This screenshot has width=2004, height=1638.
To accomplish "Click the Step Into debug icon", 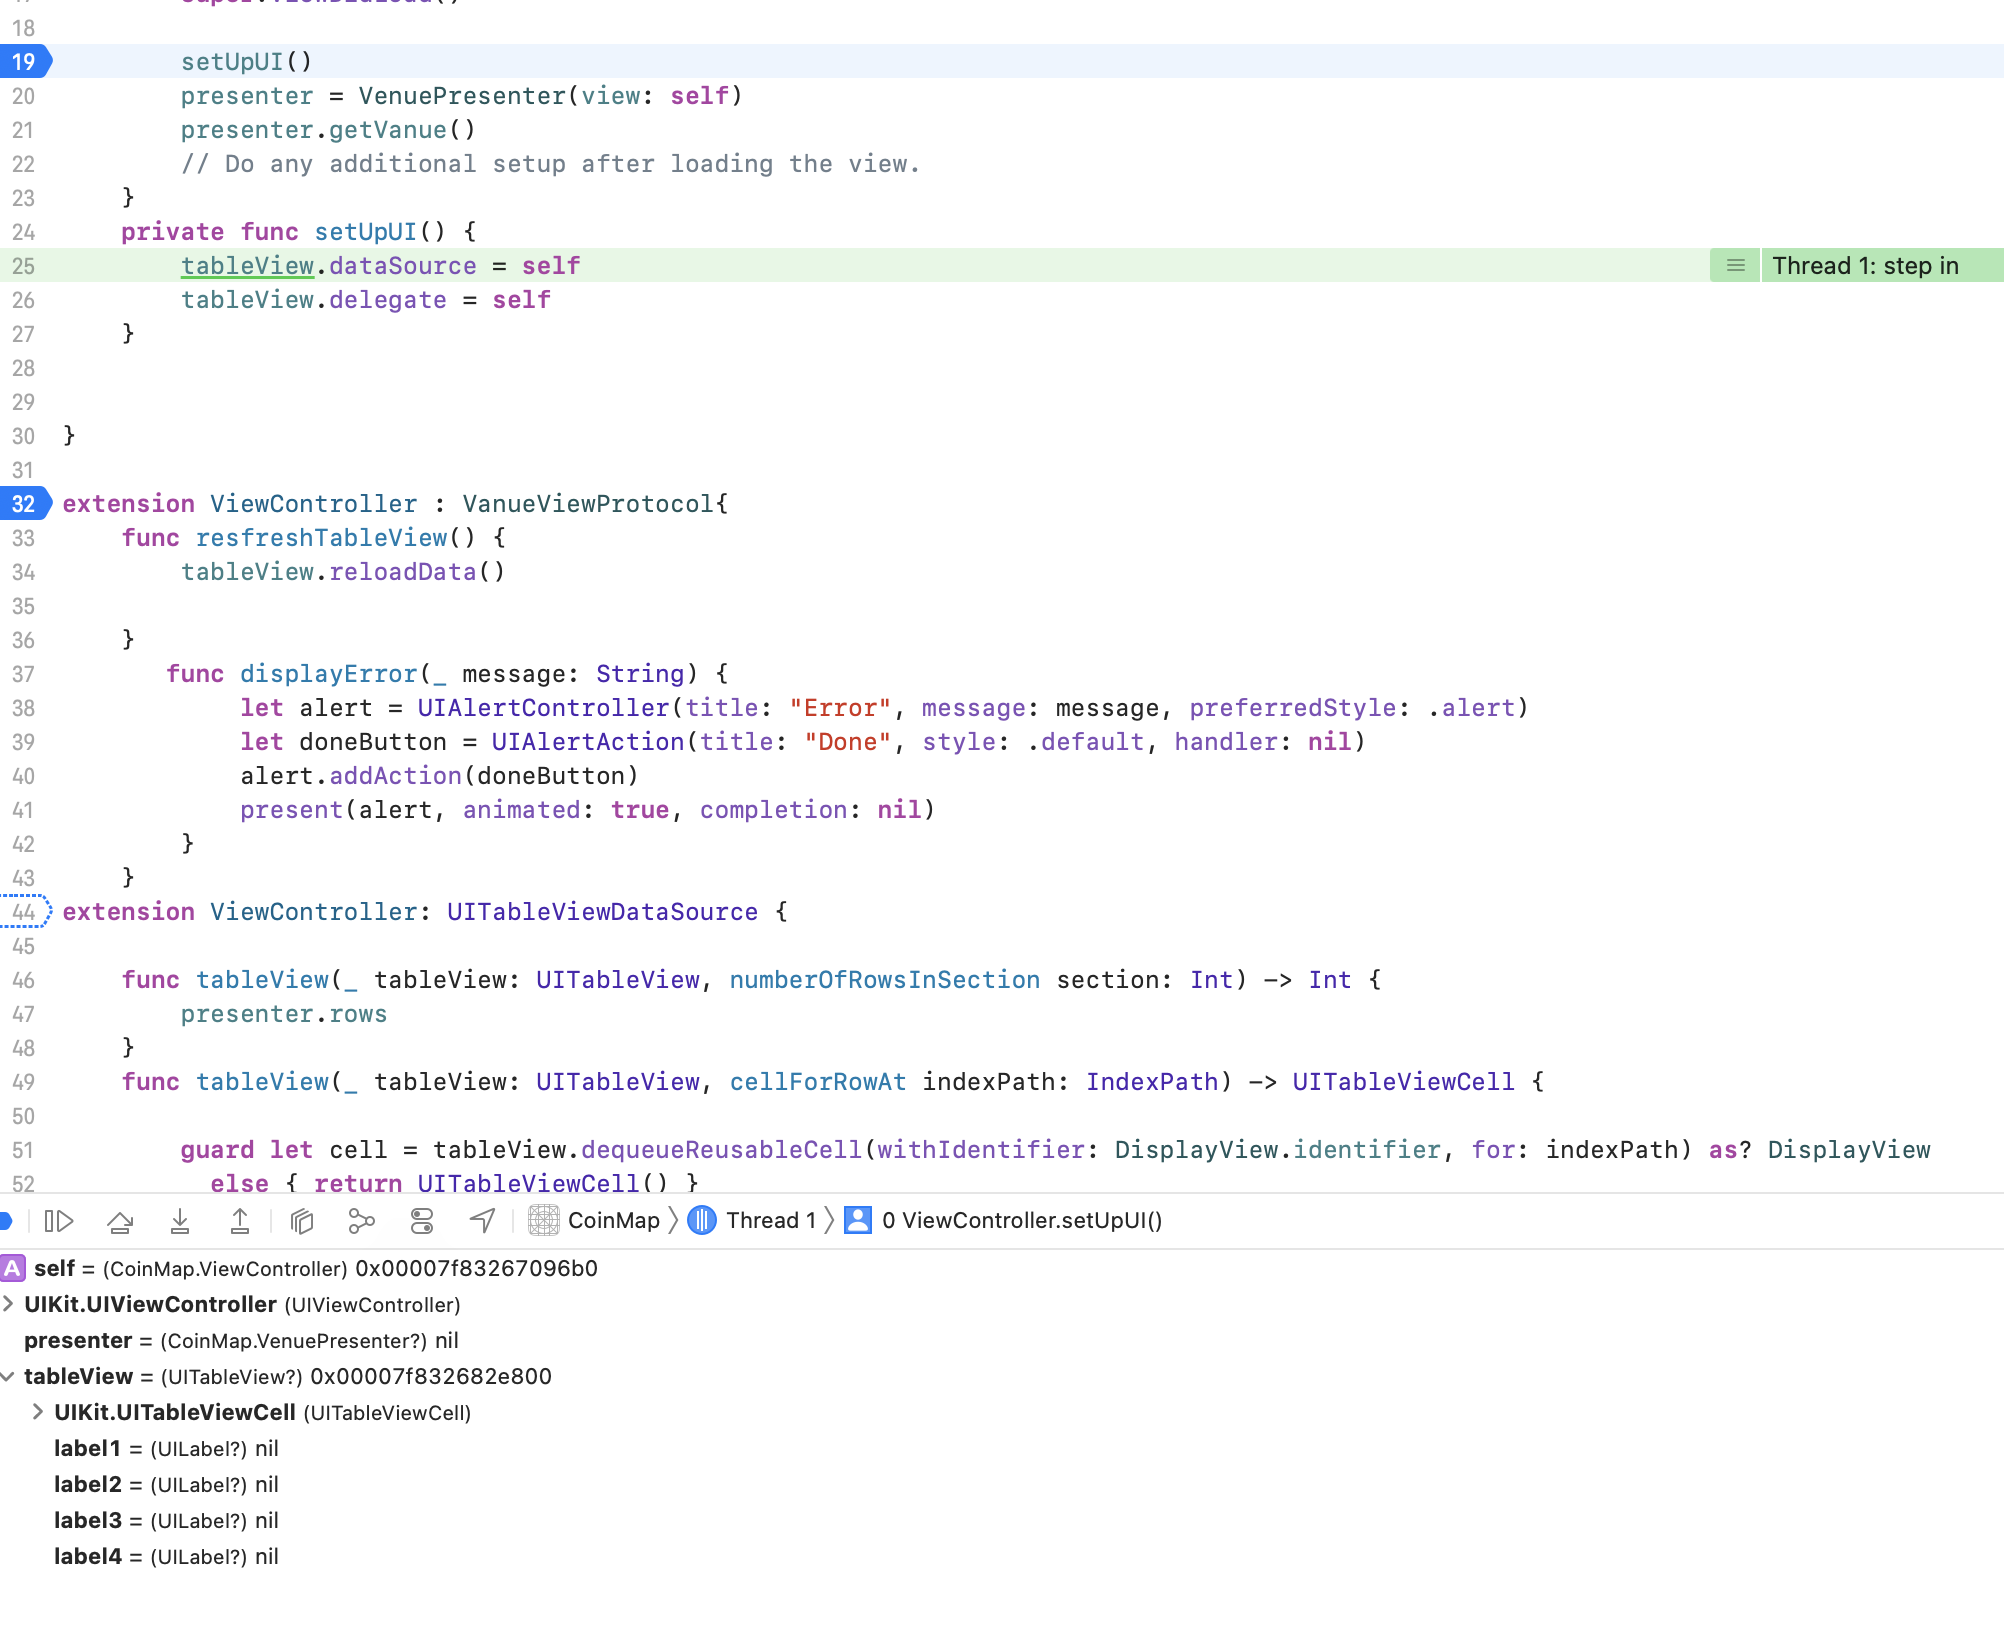I will coord(180,1220).
